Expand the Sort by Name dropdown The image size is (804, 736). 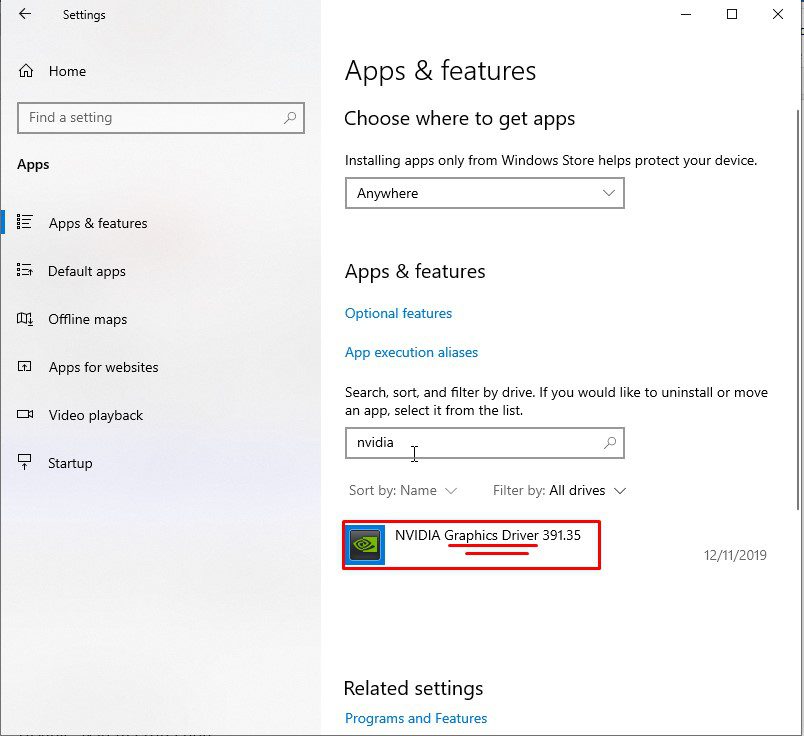pyautogui.click(x=403, y=490)
